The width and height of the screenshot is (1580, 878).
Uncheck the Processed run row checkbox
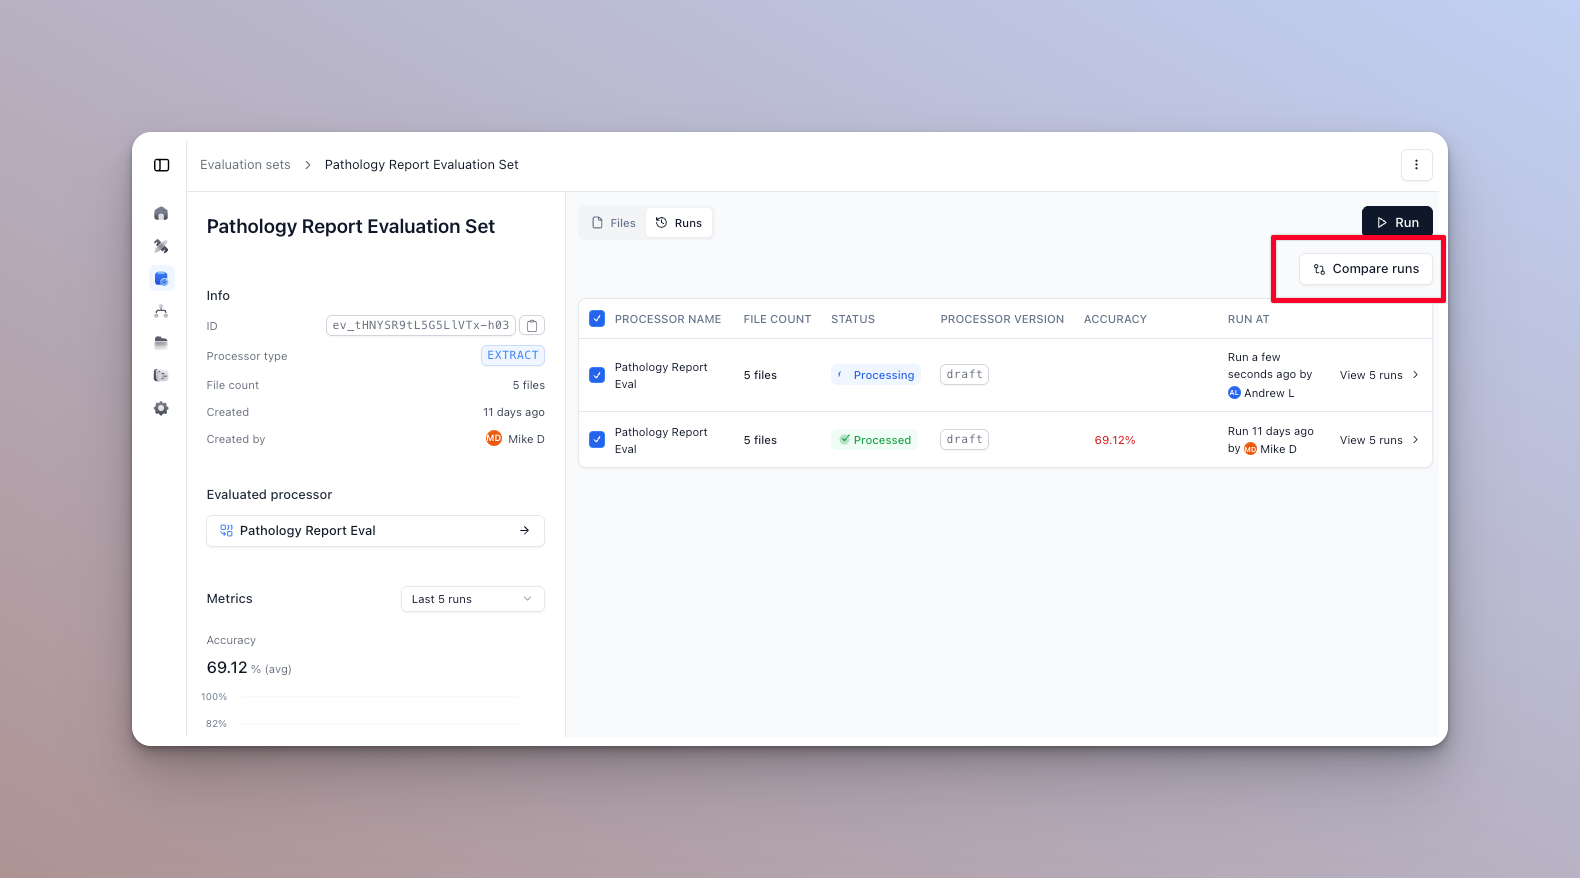[597, 439]
